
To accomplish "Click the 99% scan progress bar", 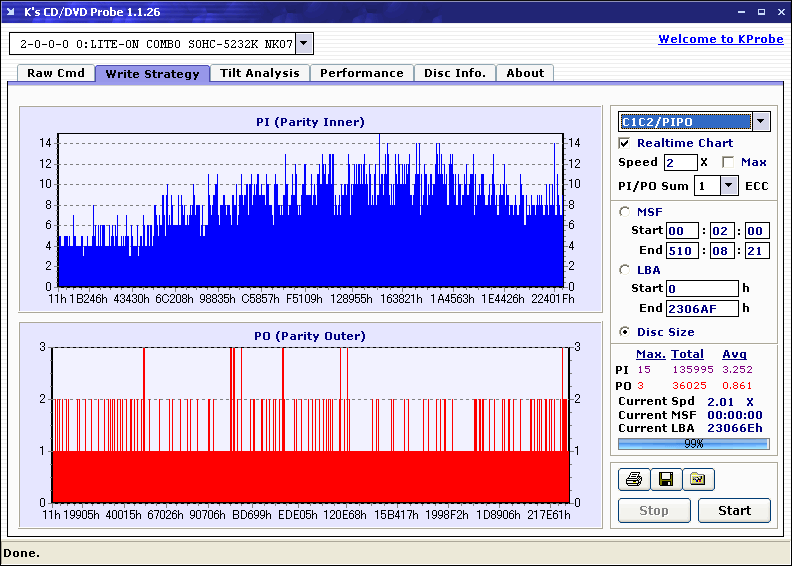I will [x=693, y=443].
